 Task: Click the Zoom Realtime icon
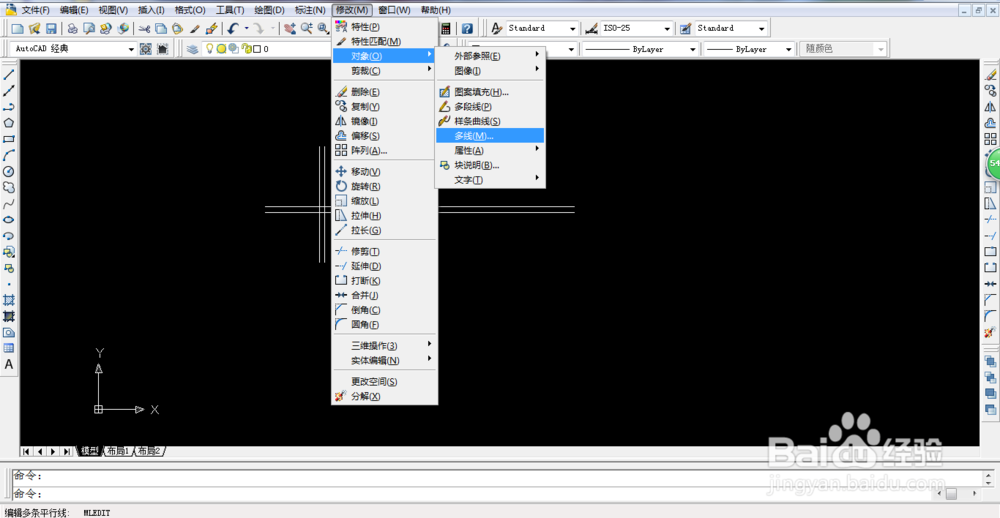point(306,28)
